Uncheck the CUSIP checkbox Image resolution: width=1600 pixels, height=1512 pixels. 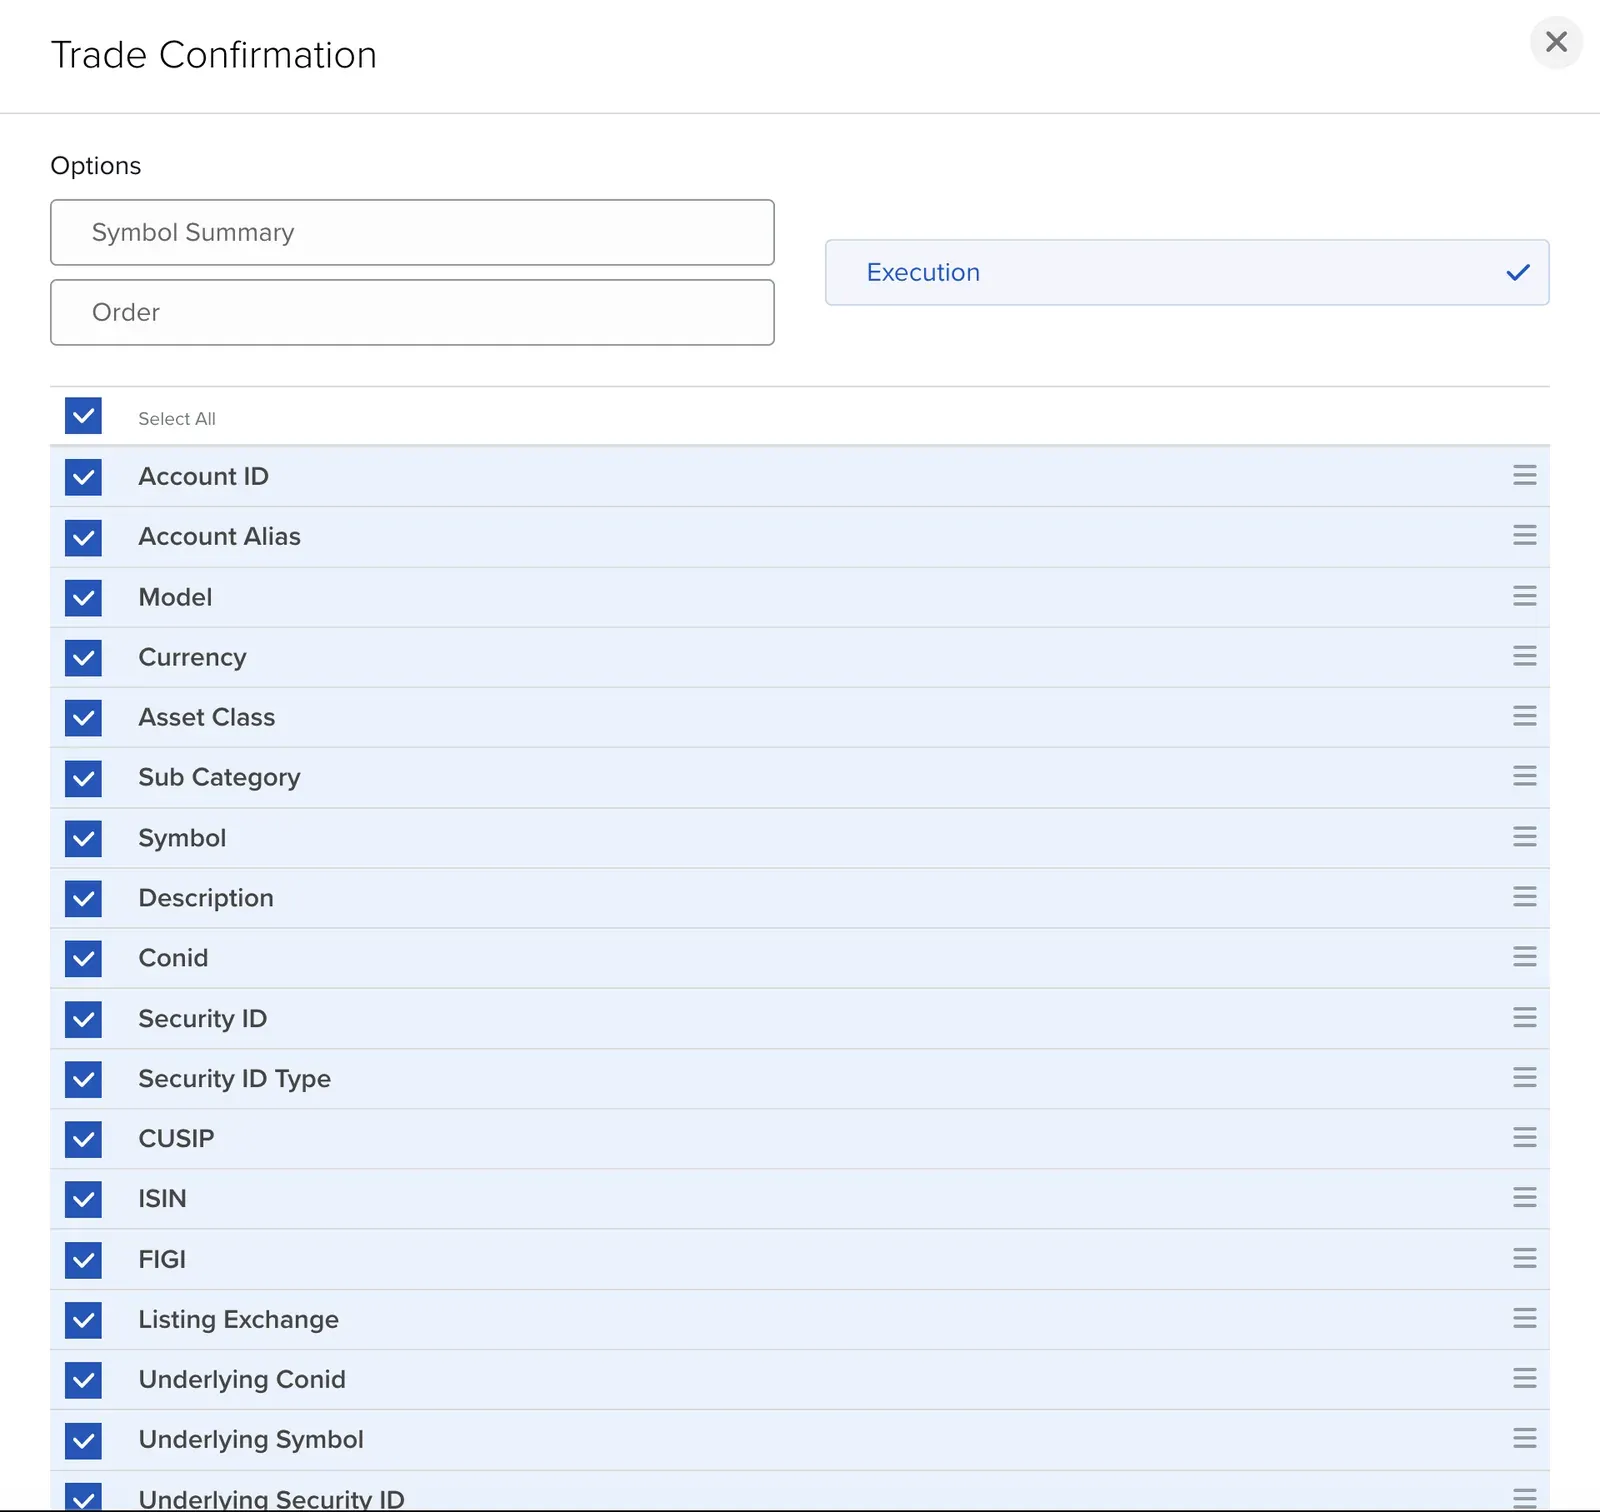point(83,1139)
